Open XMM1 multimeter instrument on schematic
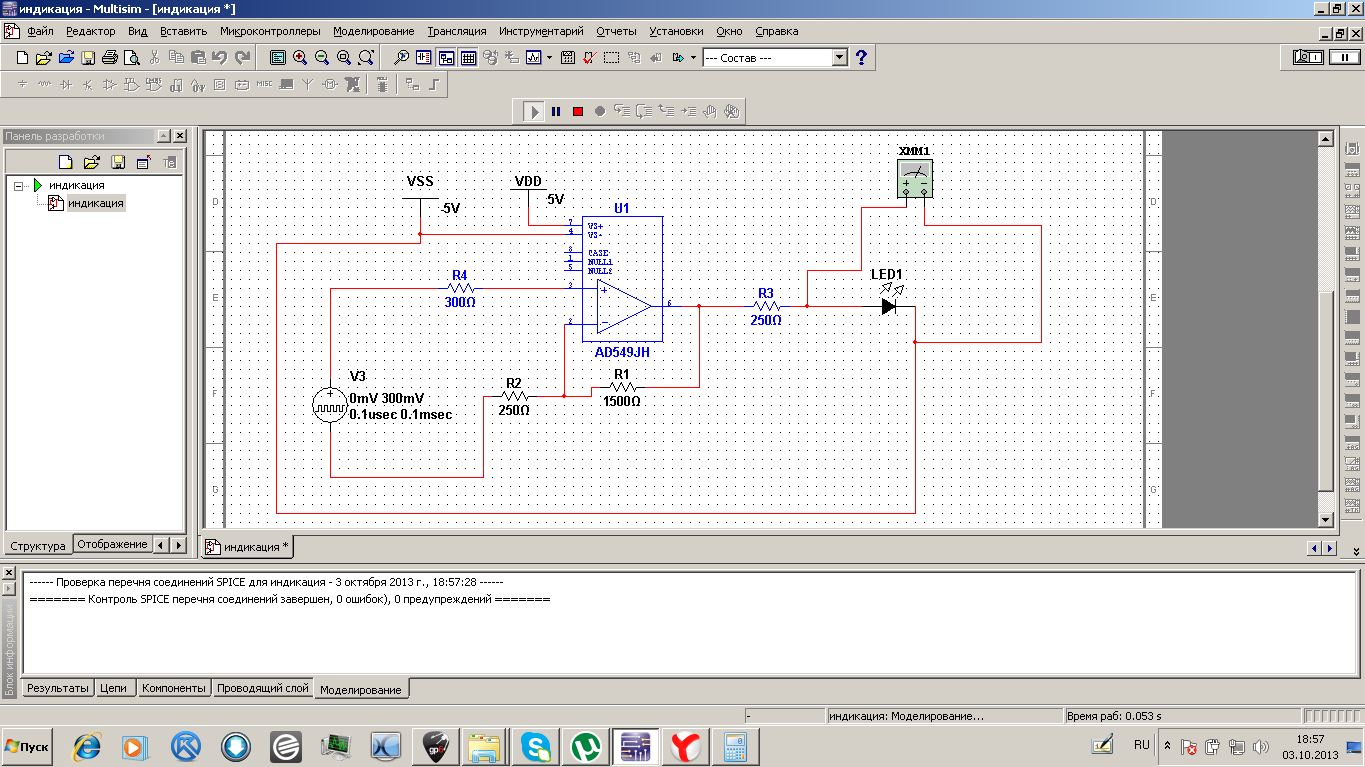The width and height of the screenshot is (1365, 767). coord(914,178)
